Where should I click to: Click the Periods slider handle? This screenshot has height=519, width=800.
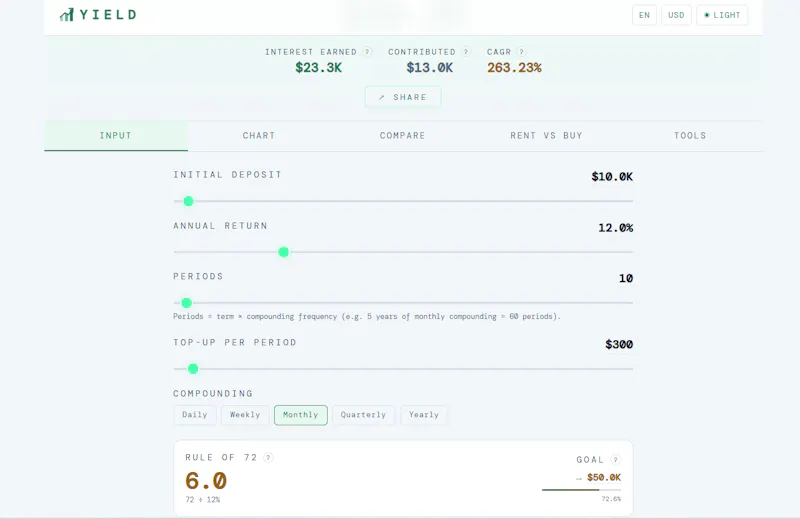187,303
